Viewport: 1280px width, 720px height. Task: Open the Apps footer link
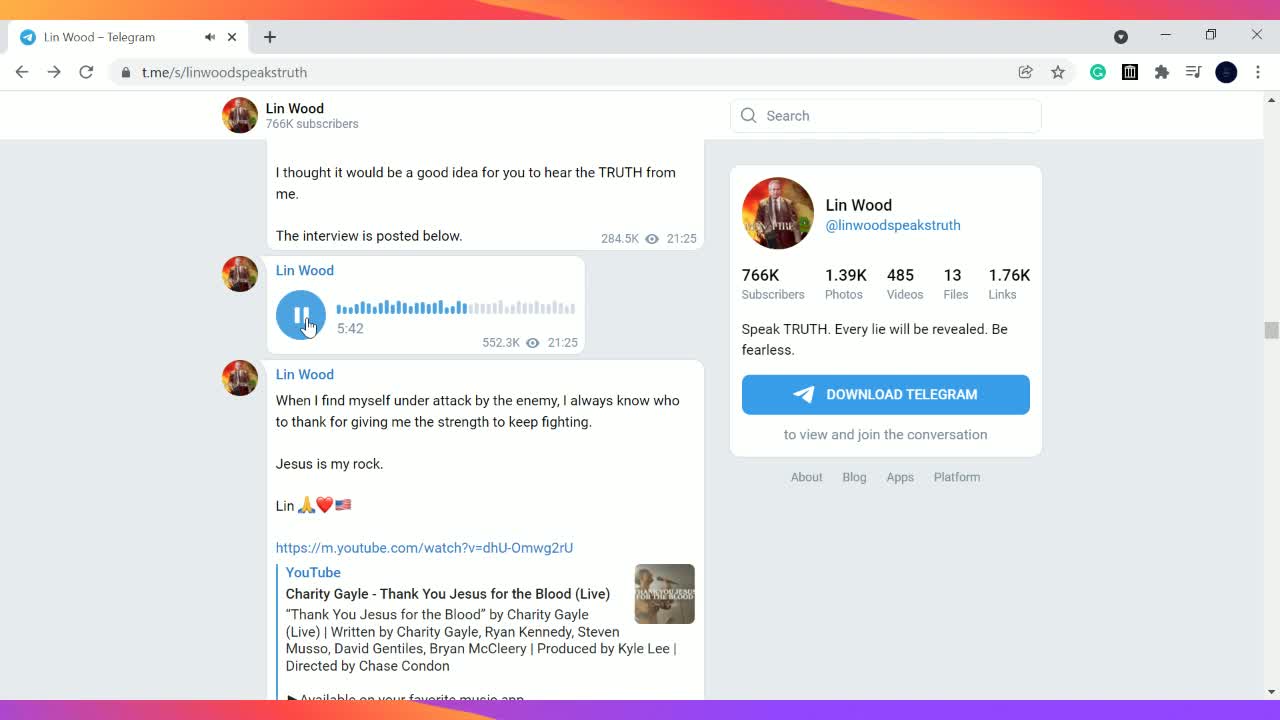pos(900,477)
